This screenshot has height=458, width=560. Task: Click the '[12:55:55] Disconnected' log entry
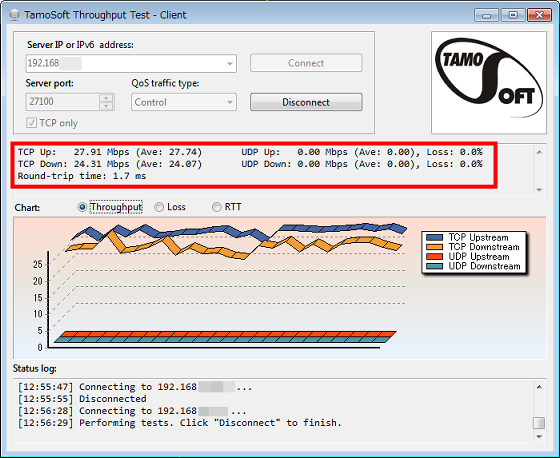[x=82, y=399]
